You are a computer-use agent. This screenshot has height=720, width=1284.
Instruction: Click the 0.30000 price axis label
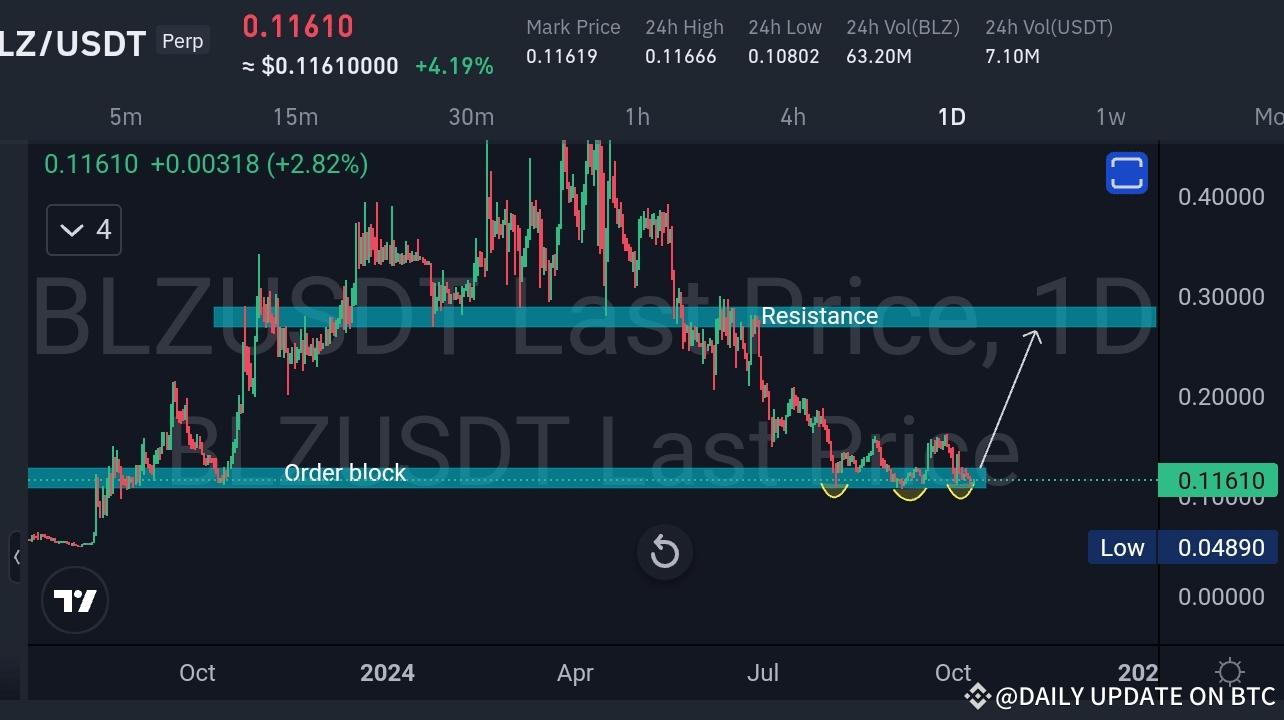coord(1221,297)
